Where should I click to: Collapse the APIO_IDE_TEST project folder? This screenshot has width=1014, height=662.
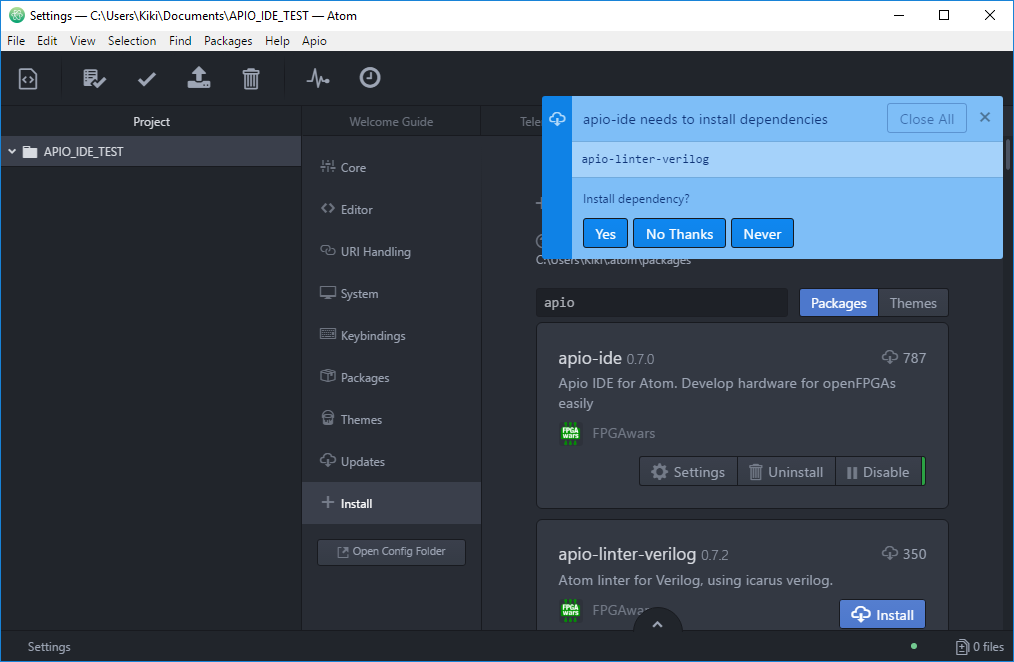[12, 152]
